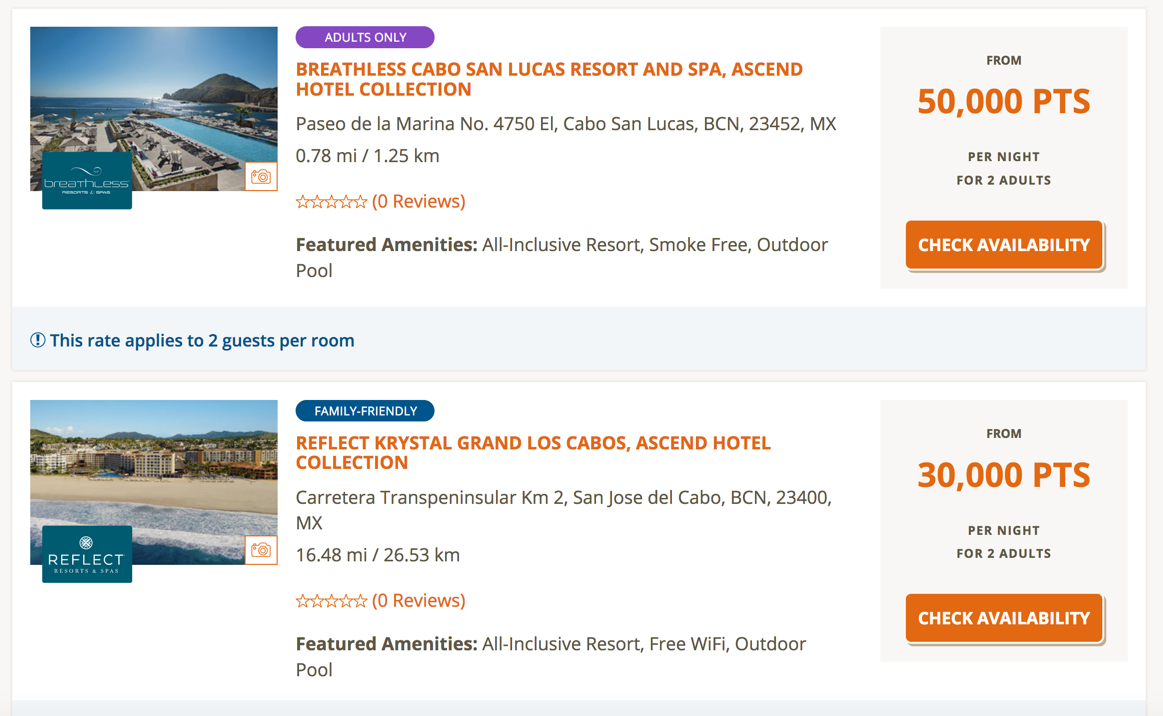Click the Reflect Resorts & Spas logo badge
This screenshot has height=716, width=1163.
[87, 554]
